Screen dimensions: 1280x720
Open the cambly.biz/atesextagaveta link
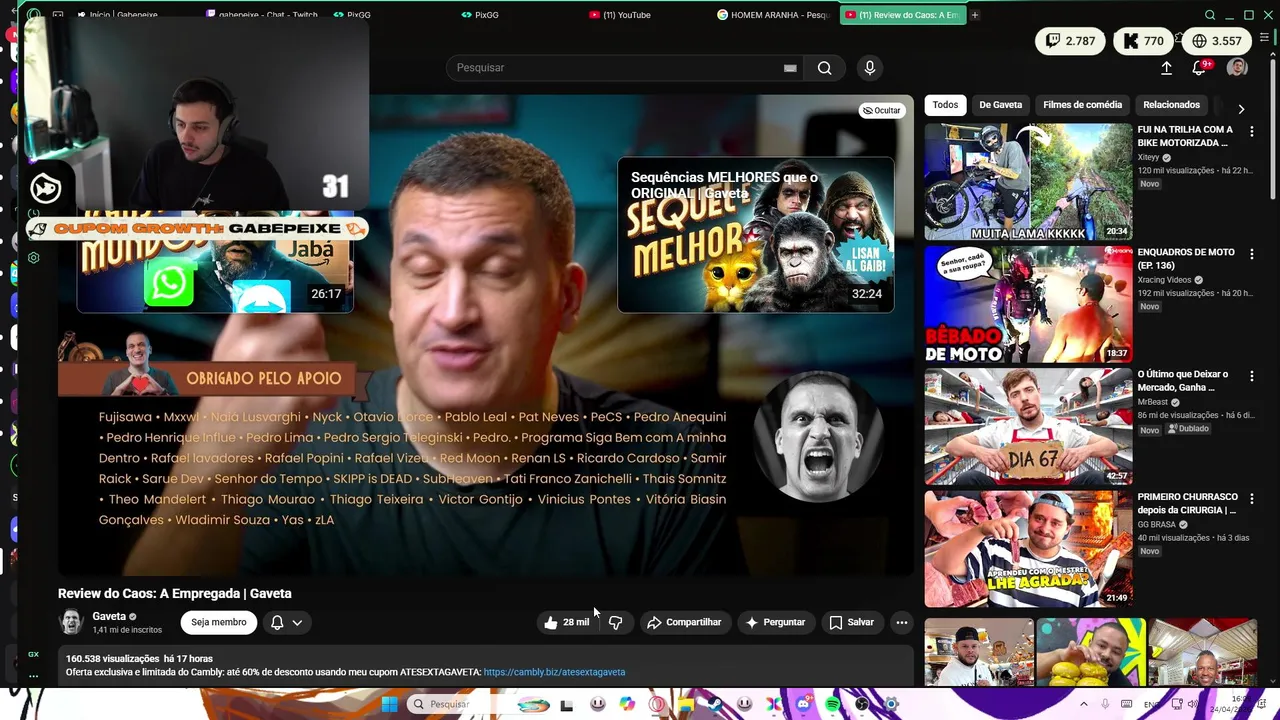click(x=554, y=672)
